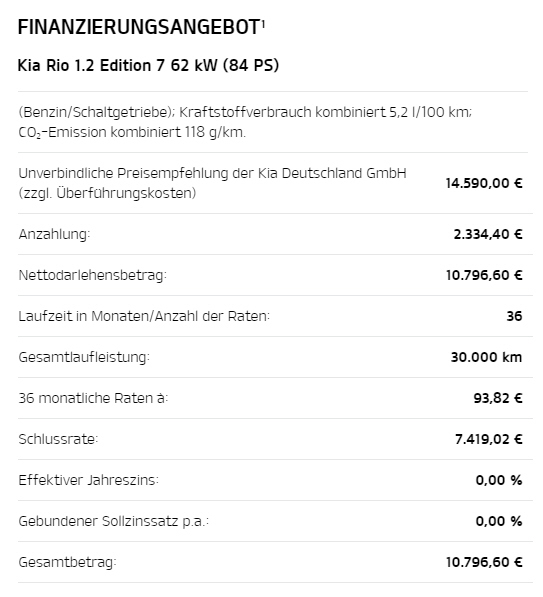Click the CO₂-Emission kombiniert text line
The height and width of the screenshot is (597, 543).
(132, 132)
